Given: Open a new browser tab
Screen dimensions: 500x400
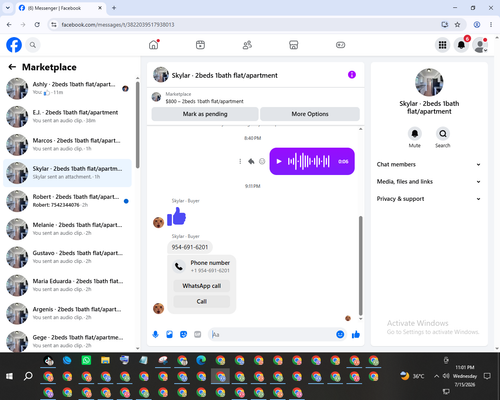Looking at the screenshot, I should 114,8.
